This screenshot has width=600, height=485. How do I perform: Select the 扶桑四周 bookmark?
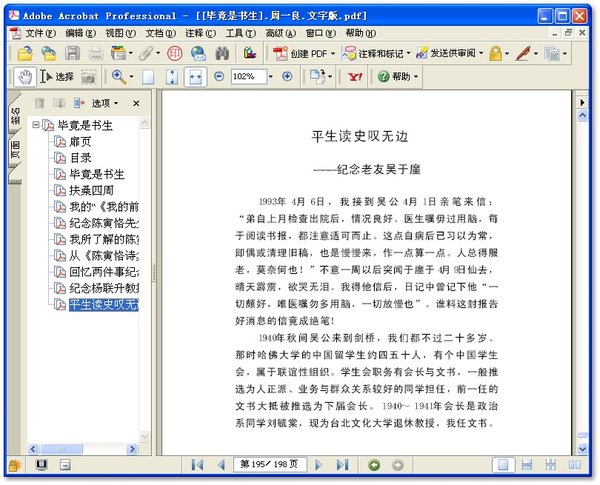[91, 190]
